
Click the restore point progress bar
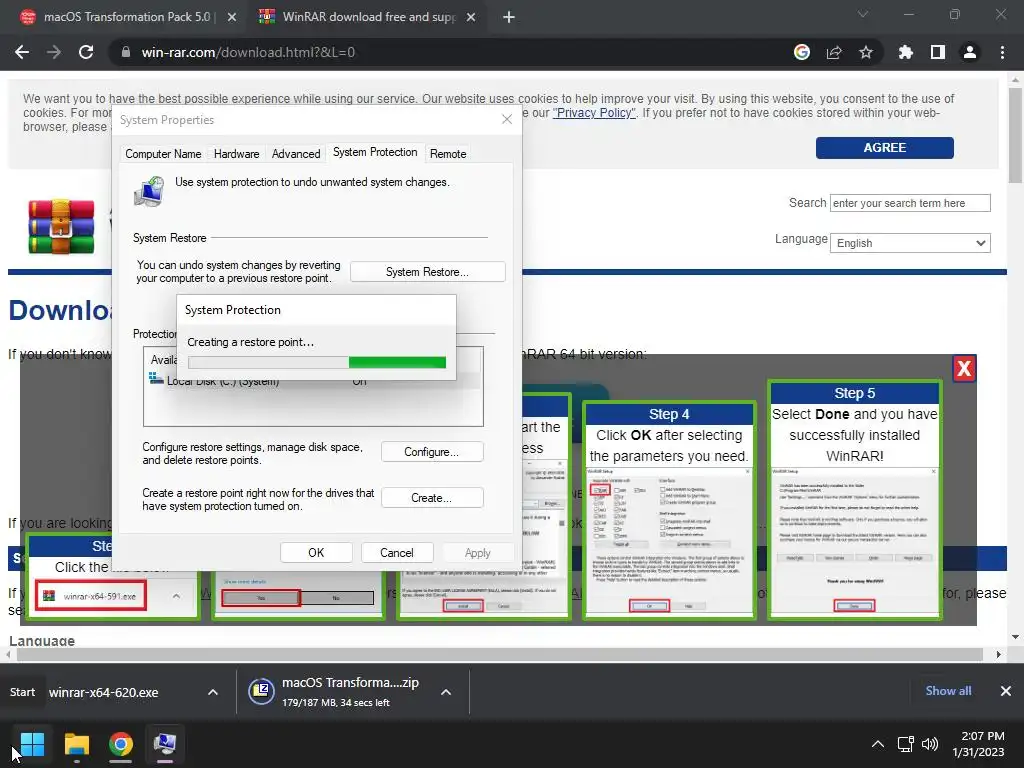[317, 362]
